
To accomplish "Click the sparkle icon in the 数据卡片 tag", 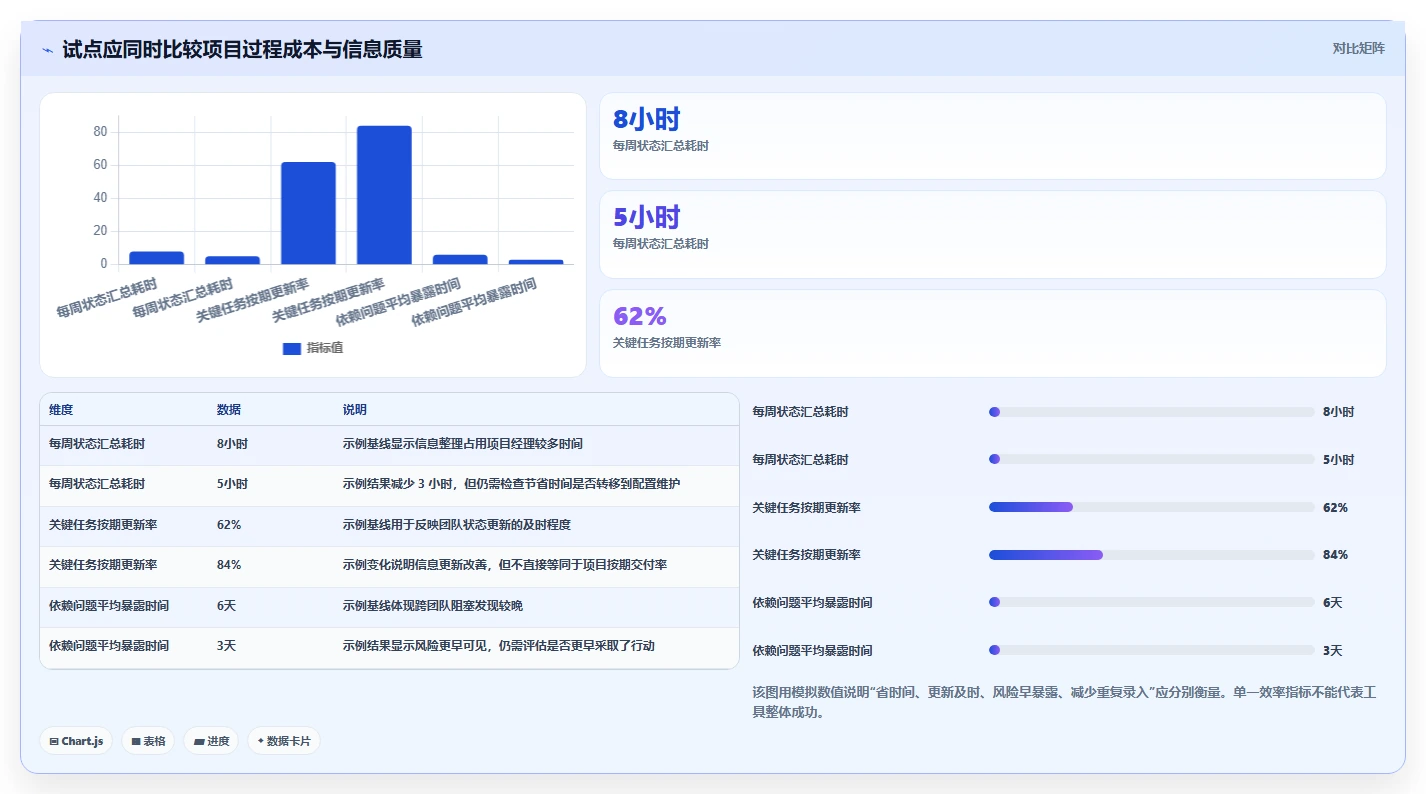I will [260, 742].
